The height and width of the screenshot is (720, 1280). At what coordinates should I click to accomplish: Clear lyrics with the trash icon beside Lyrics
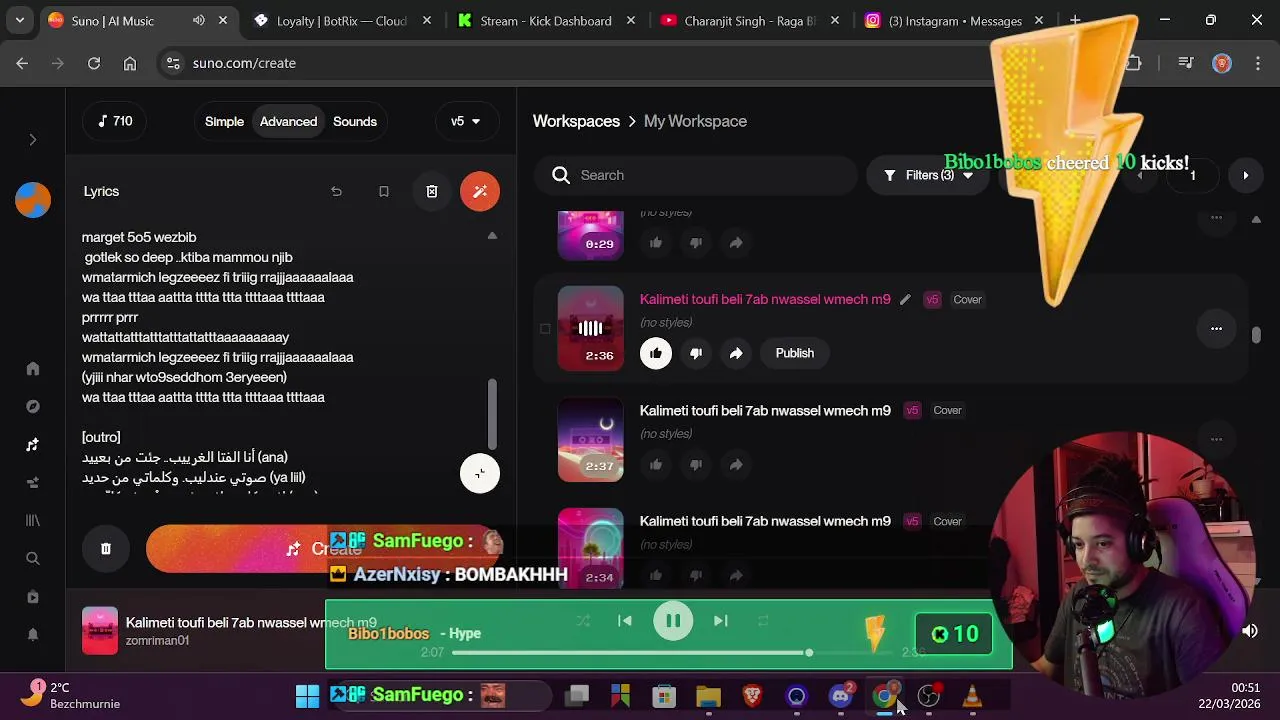432,191
